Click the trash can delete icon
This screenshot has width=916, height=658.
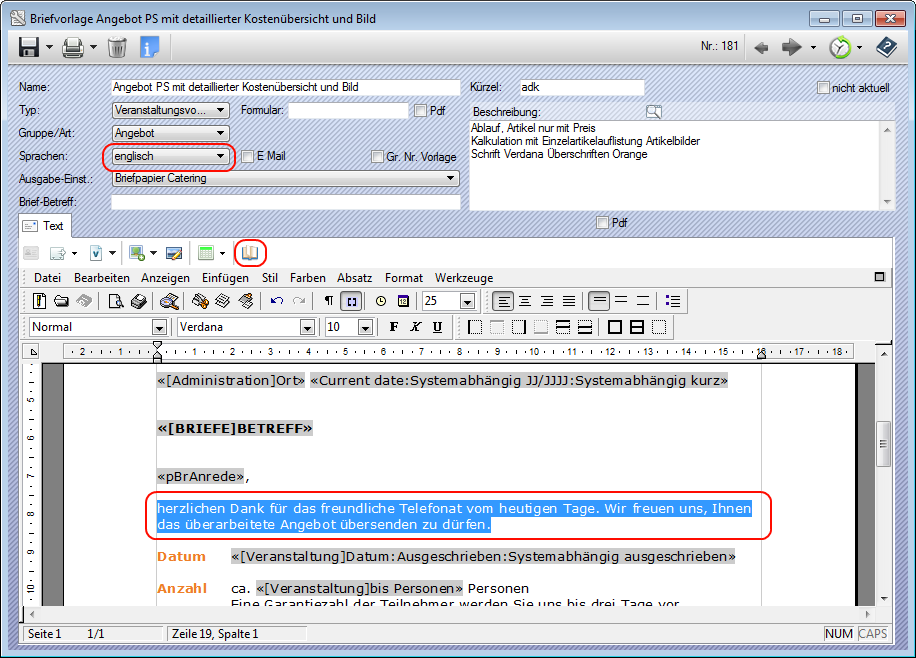click(117, 47)
